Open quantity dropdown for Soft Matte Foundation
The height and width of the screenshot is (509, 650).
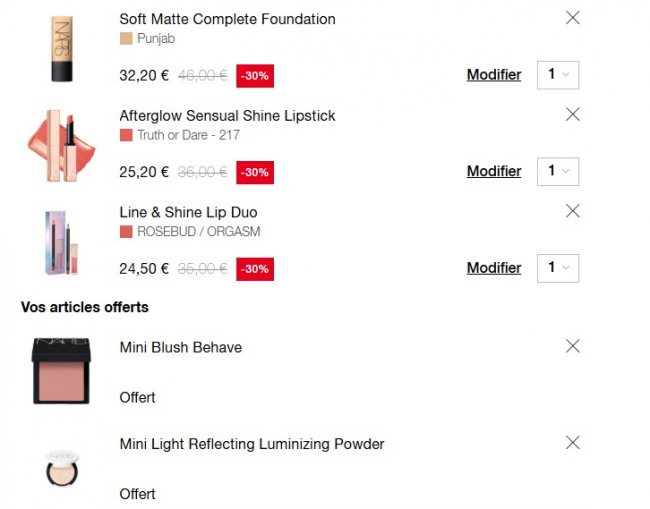click(x=558, y=75)
